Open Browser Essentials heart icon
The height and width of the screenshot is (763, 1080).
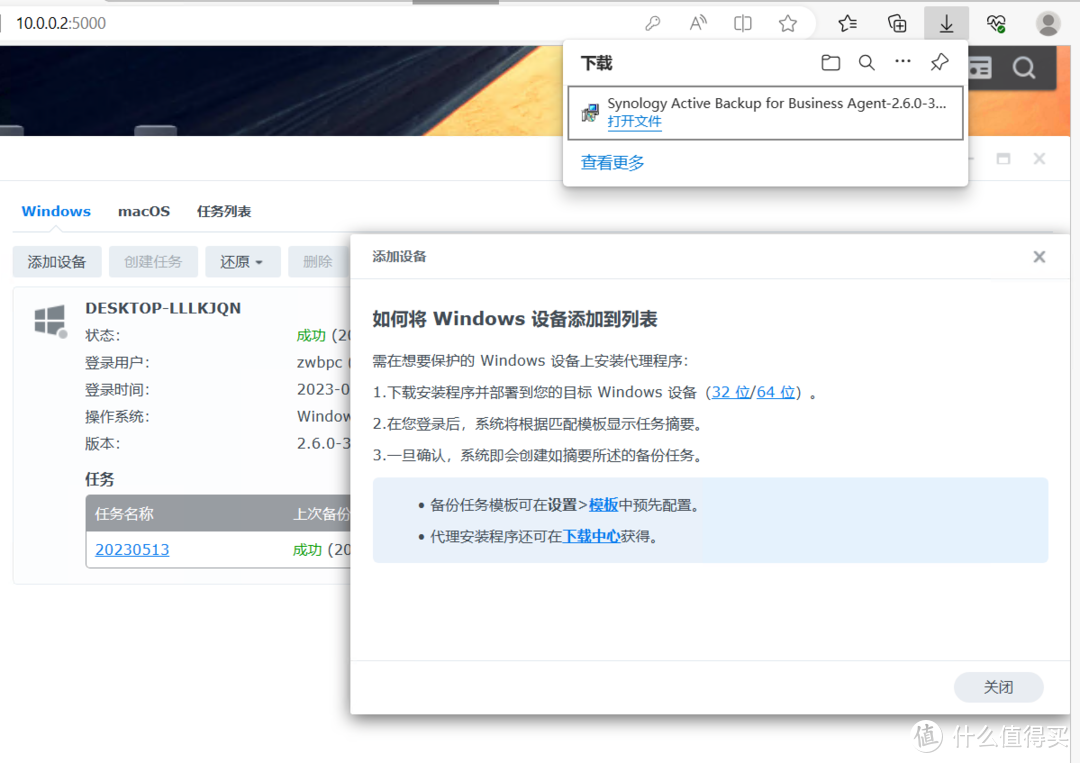996,24
